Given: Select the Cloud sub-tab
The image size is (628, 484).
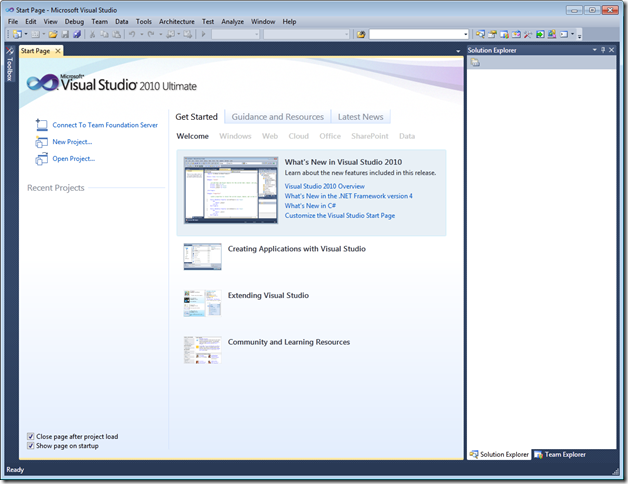Looking at the screenshot, I should pyautogui.click(x=298, y=136).
